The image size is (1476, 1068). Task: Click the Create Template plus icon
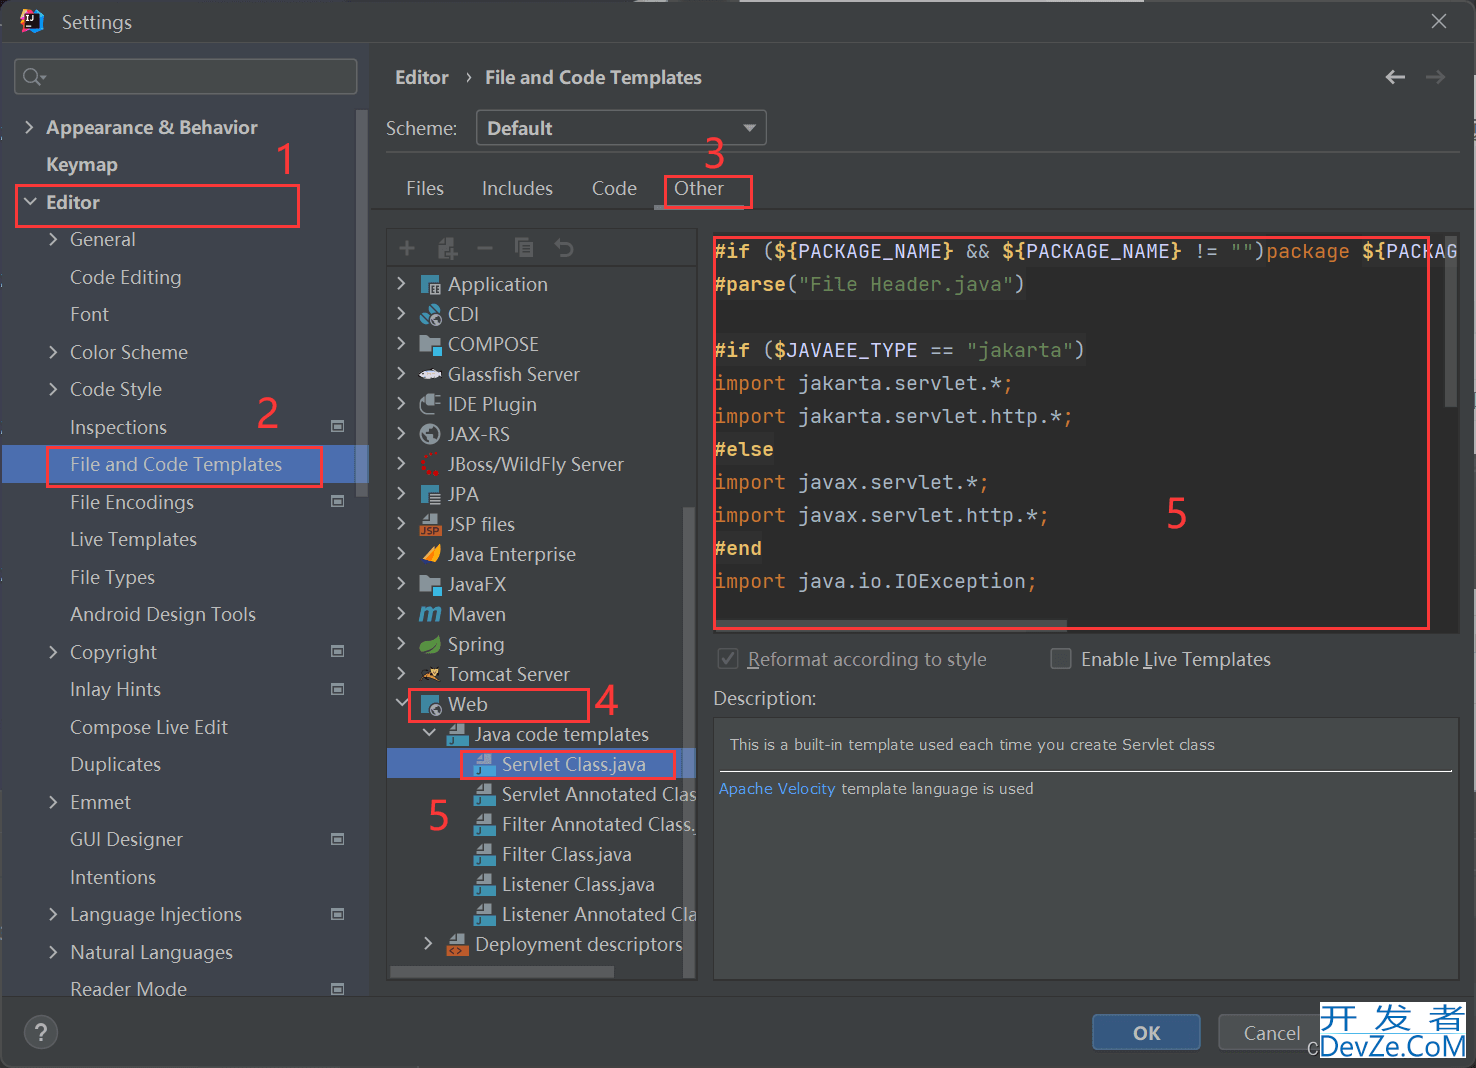407,248
